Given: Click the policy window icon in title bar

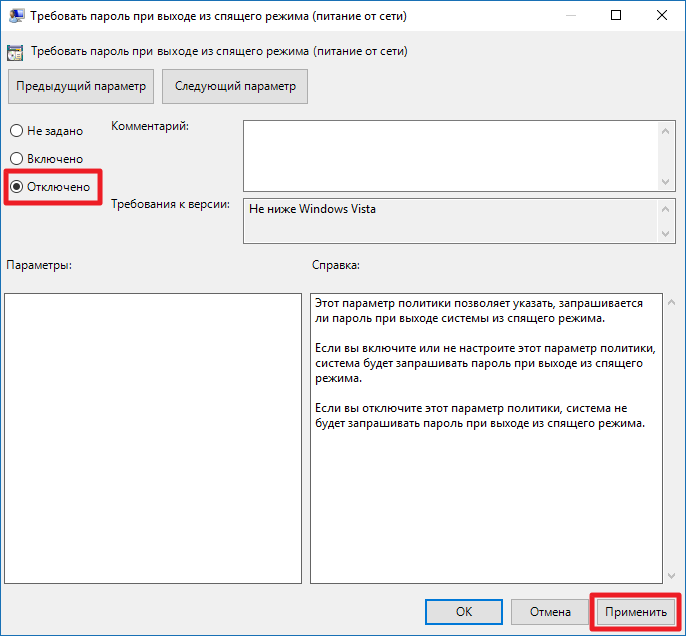Looking at the screenshot, I should tap(16, 16).
